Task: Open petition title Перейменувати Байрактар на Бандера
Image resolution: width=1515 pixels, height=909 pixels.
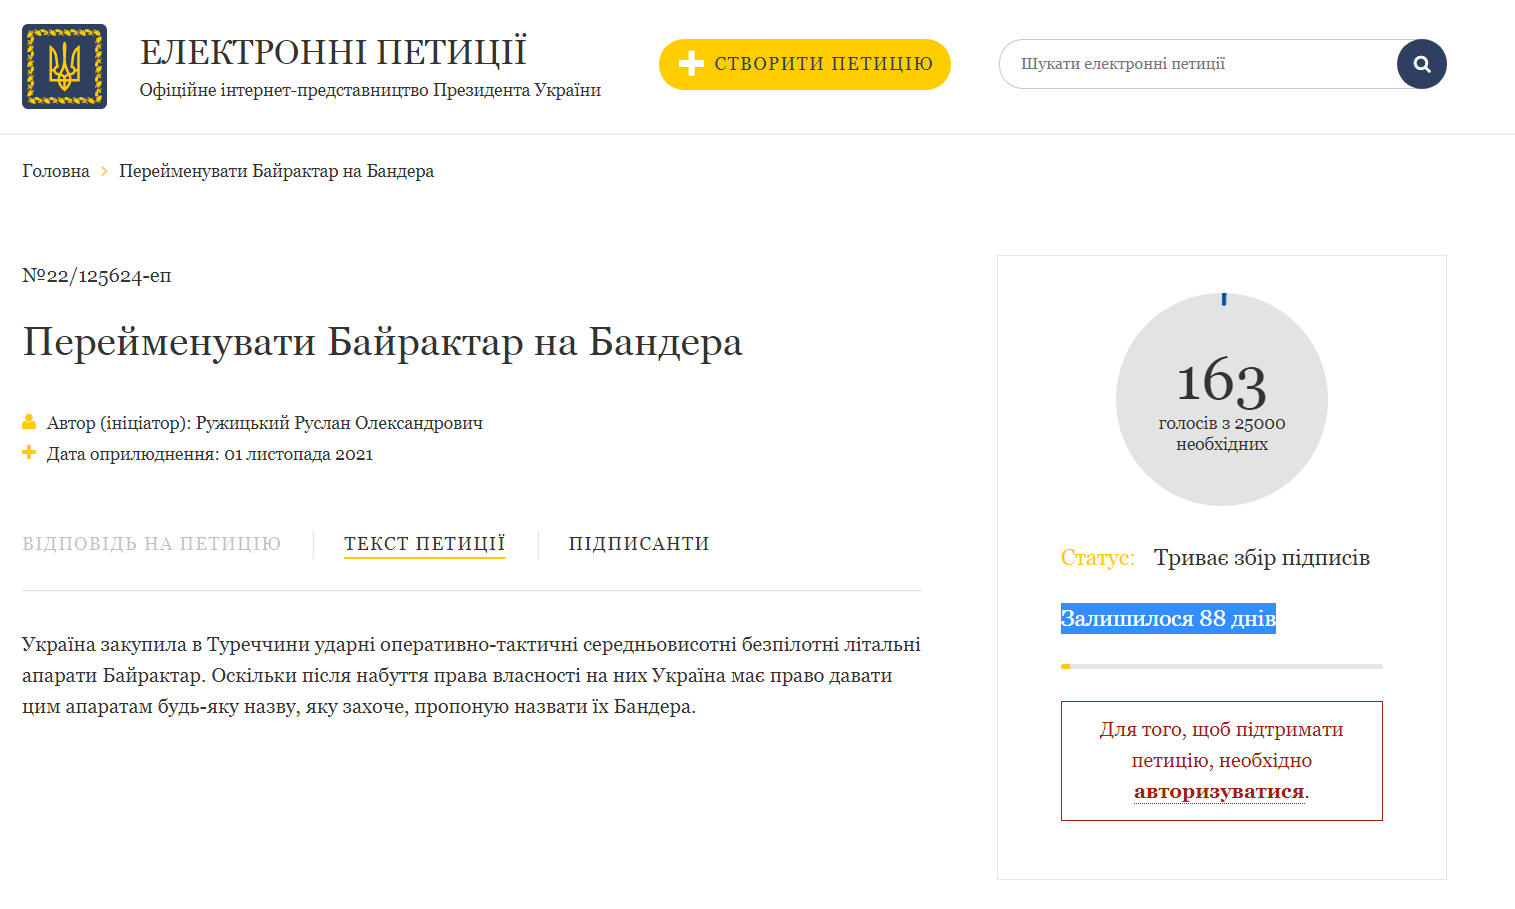Action: tap(383, 342)
